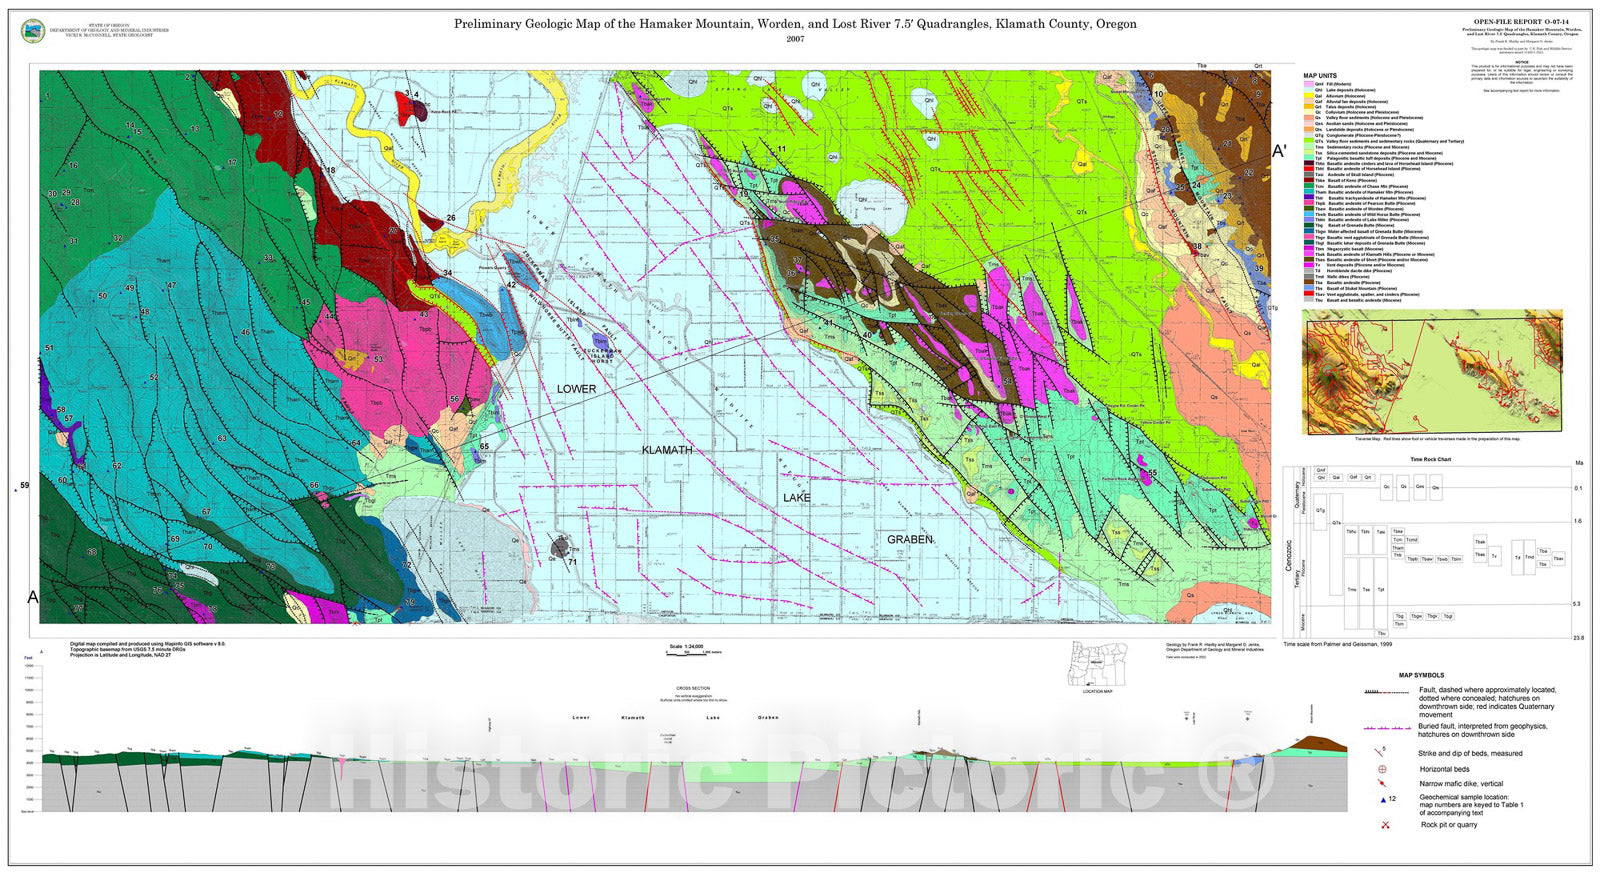Click the bright green QTs swatch
1600x873 pixels.
tap(1309, 141)
